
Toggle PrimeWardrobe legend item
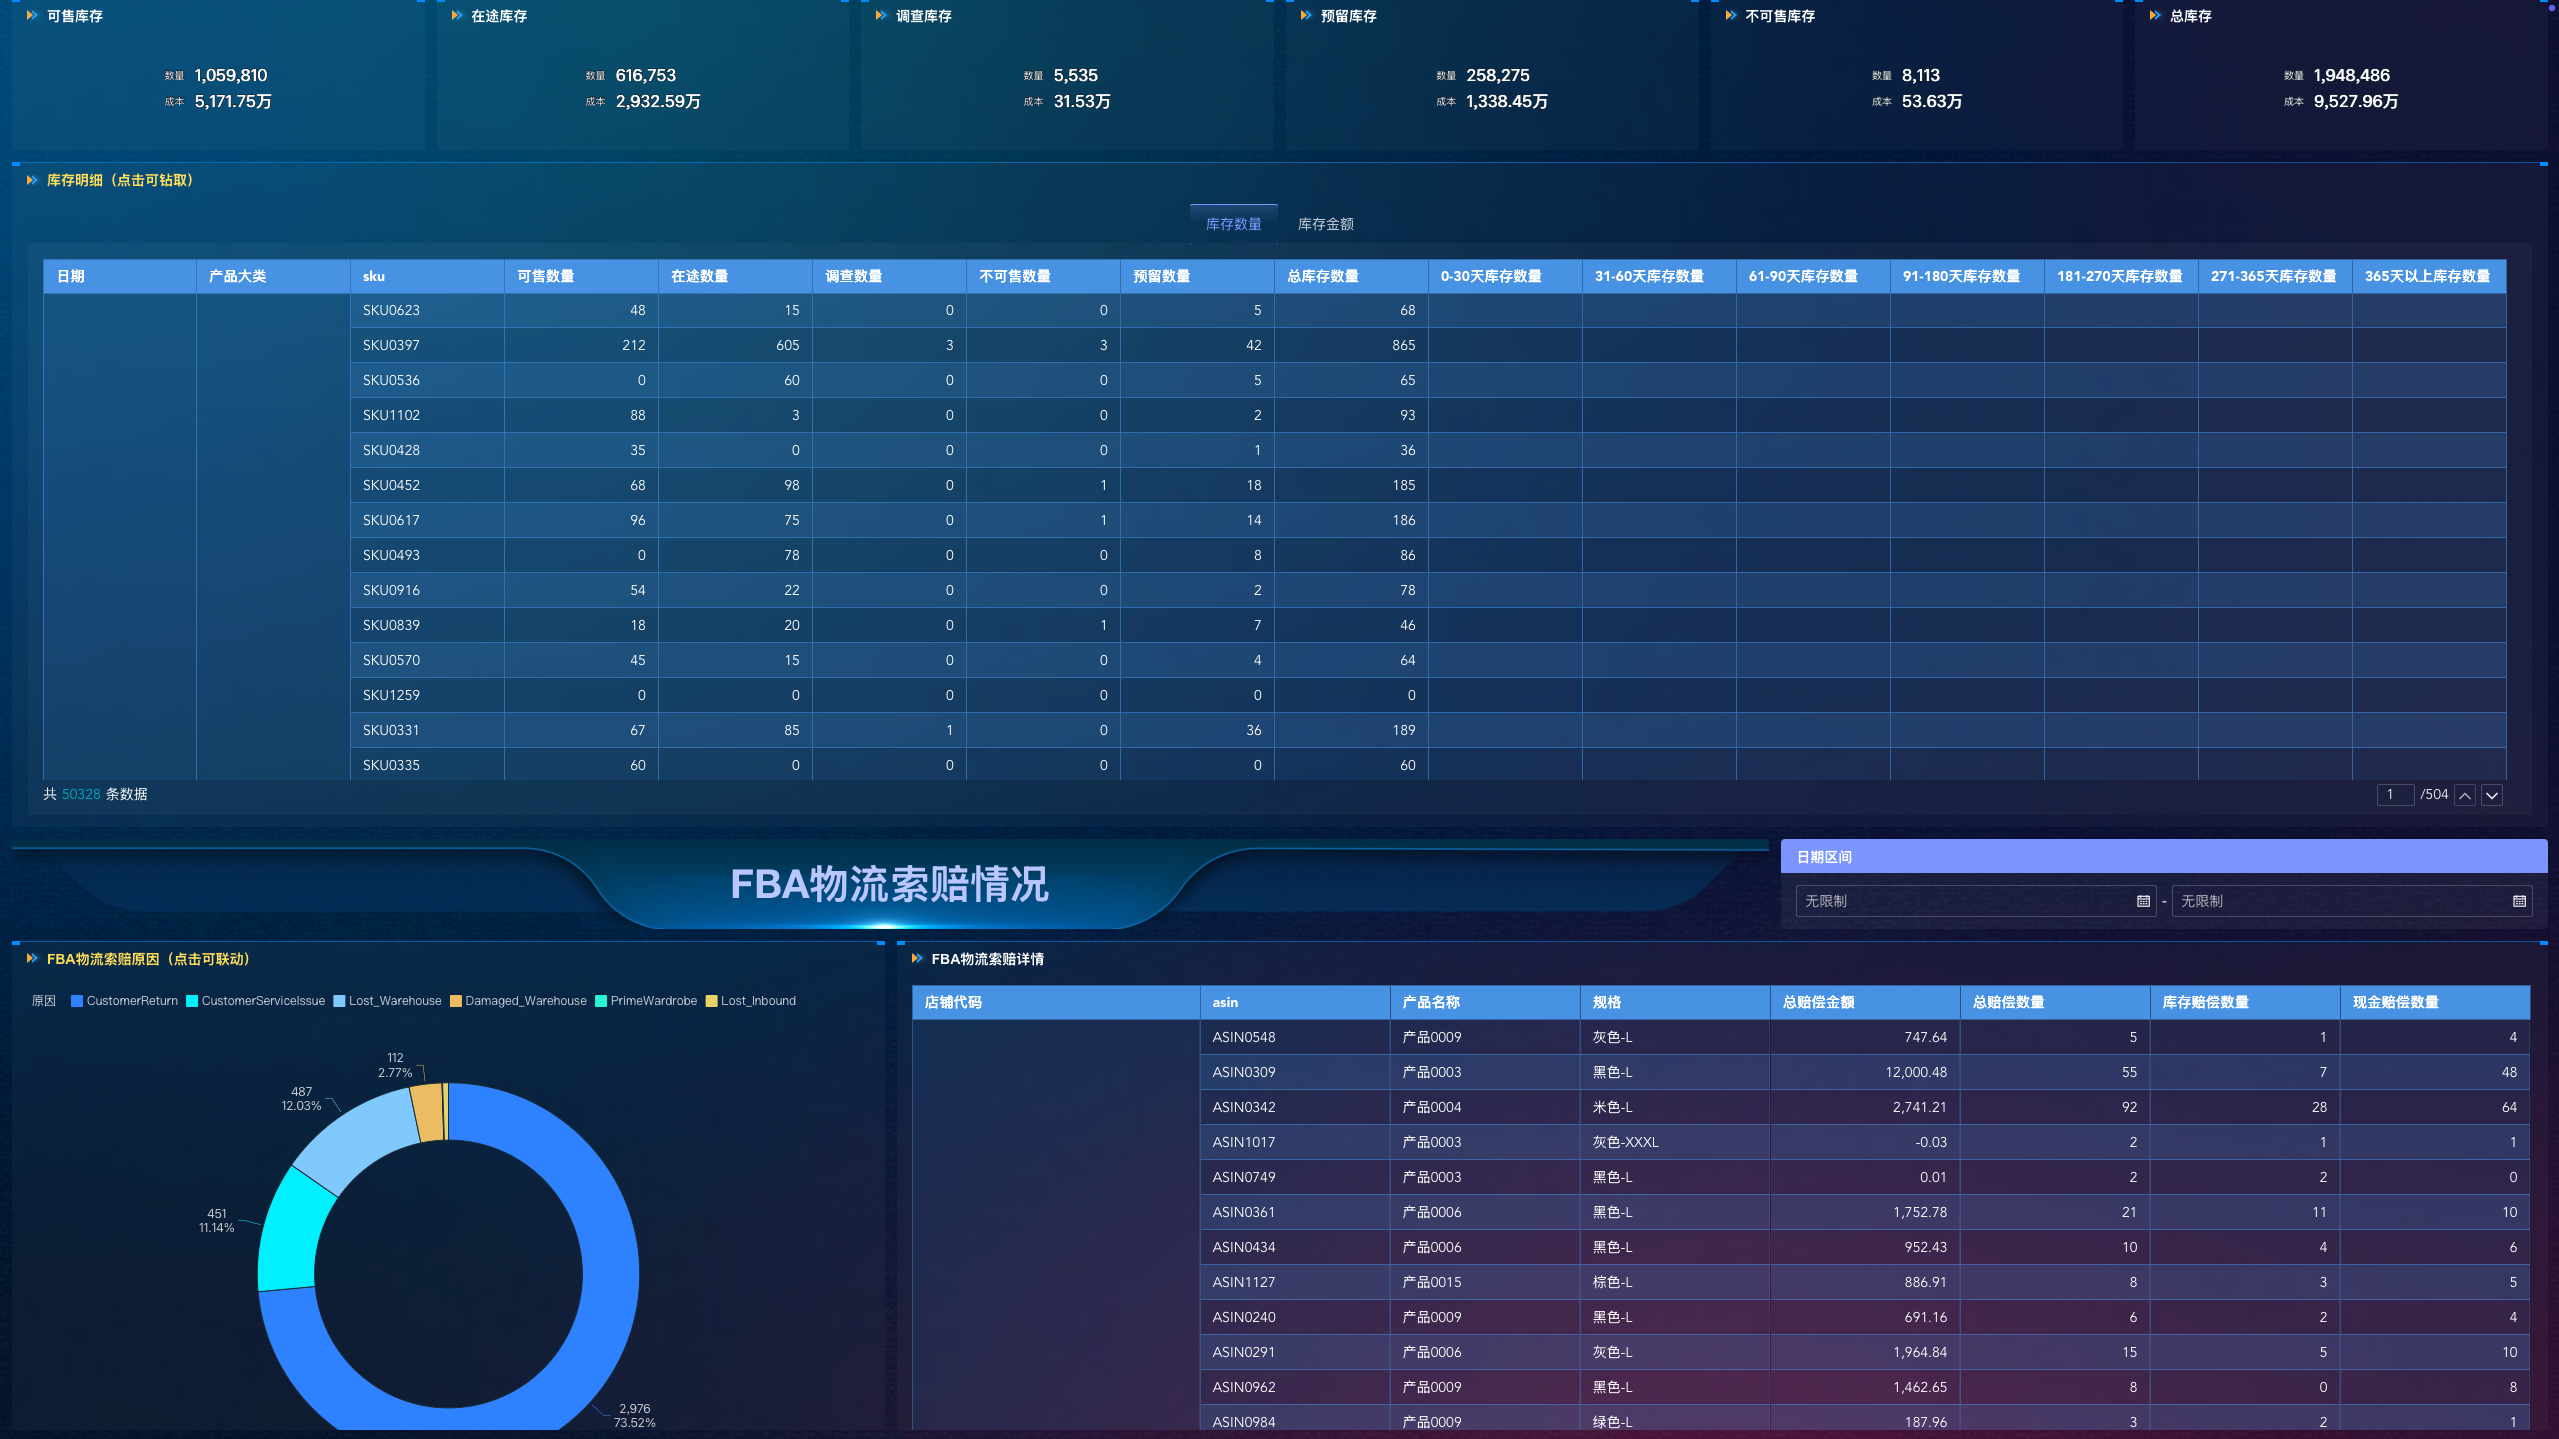[x=646, y=1001]
